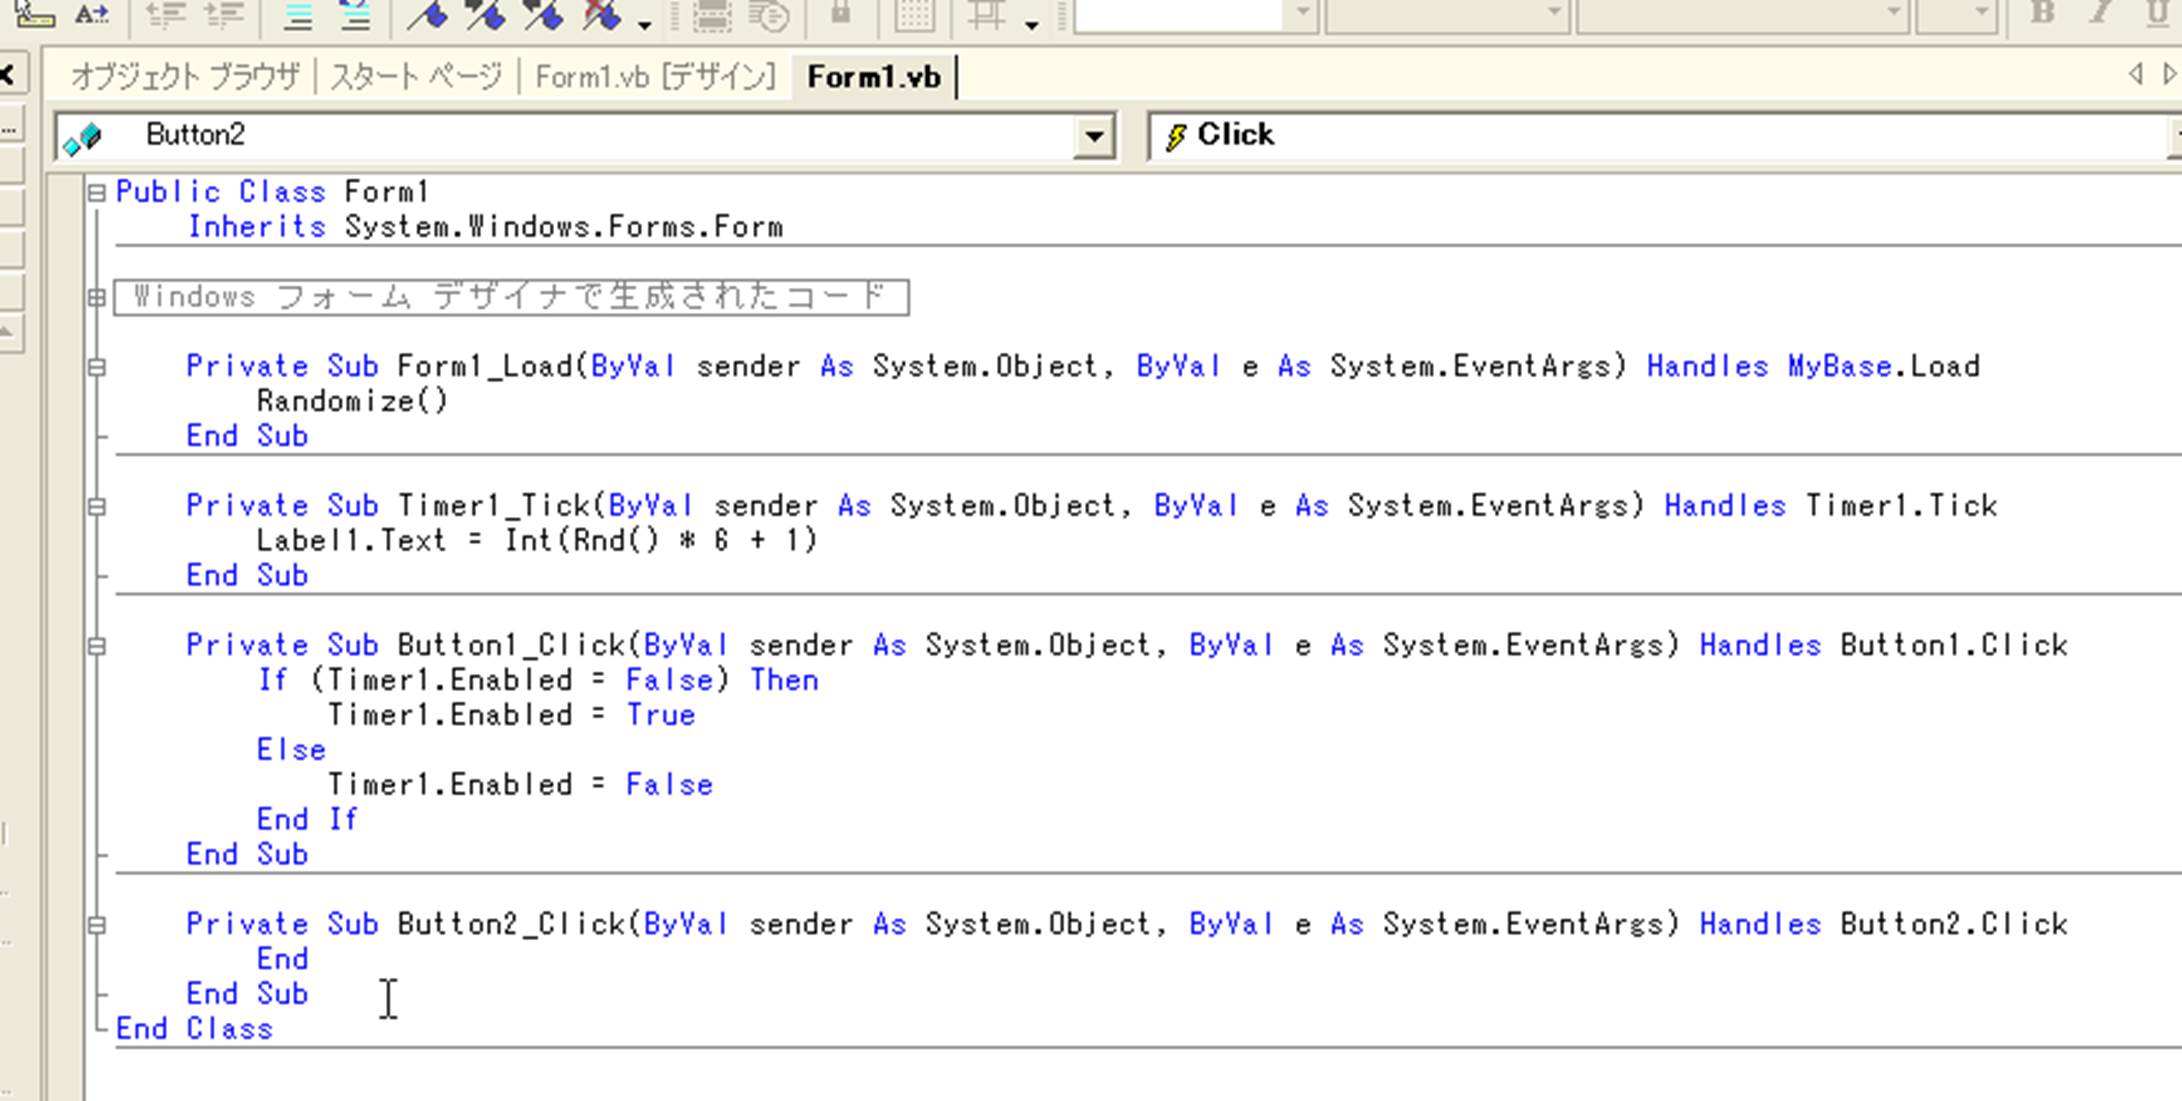This screenshot has width=2182, height=1101.
Task: Click the Comment Out Lines icon
Action: pos(298,14)
